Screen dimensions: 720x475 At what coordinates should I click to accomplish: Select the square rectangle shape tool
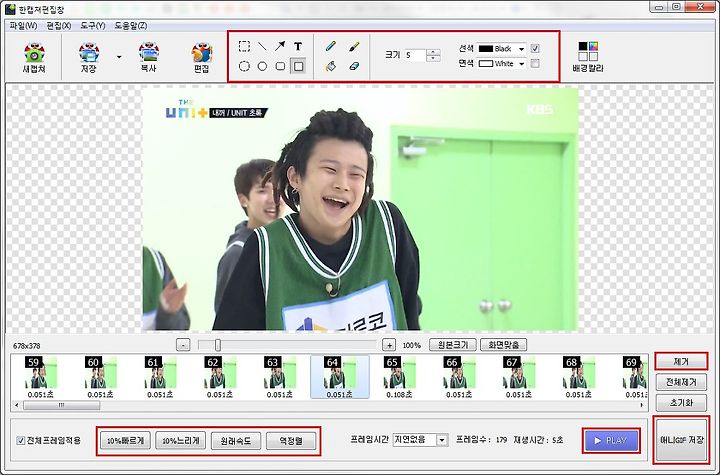[298, 66]
